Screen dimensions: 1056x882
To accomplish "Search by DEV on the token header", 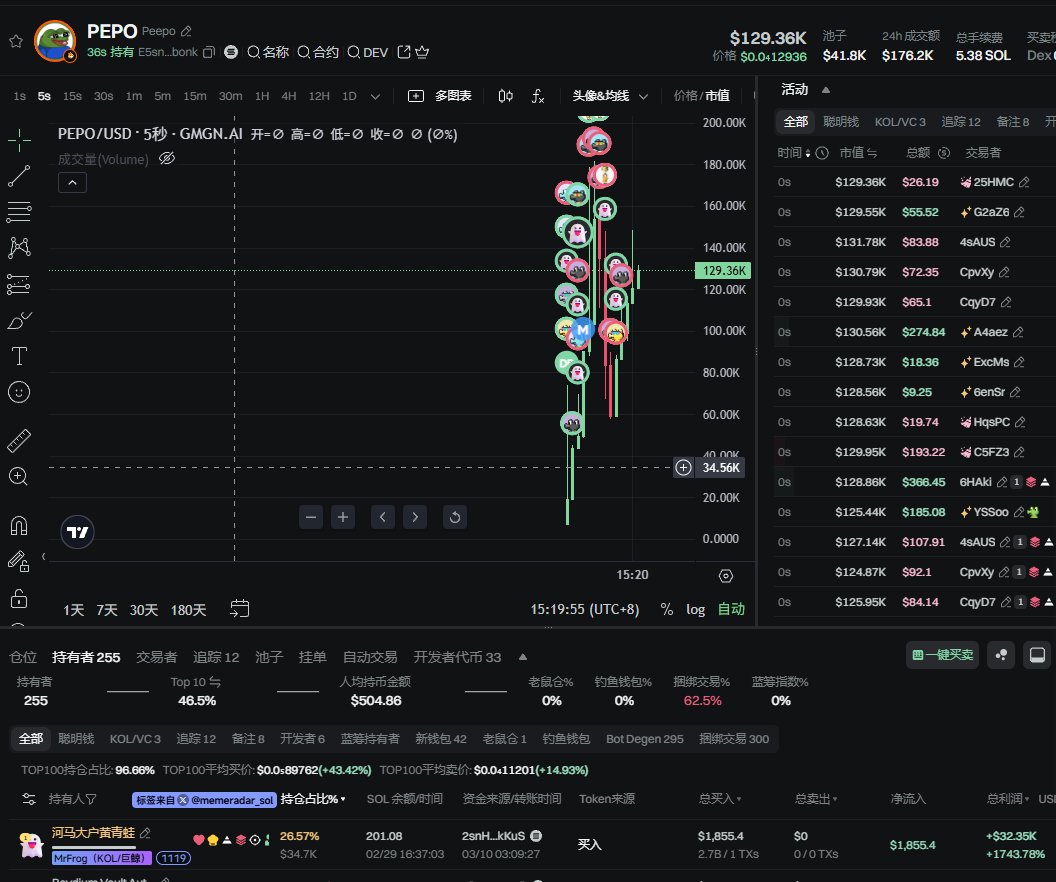I will [x=368, y=52].
